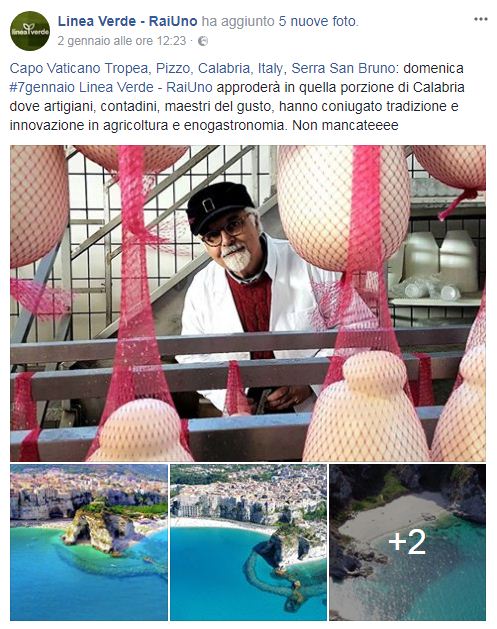Open Linea Verde - RaiUno page name in header
The image size is (497, 629).
coord(127,21)
